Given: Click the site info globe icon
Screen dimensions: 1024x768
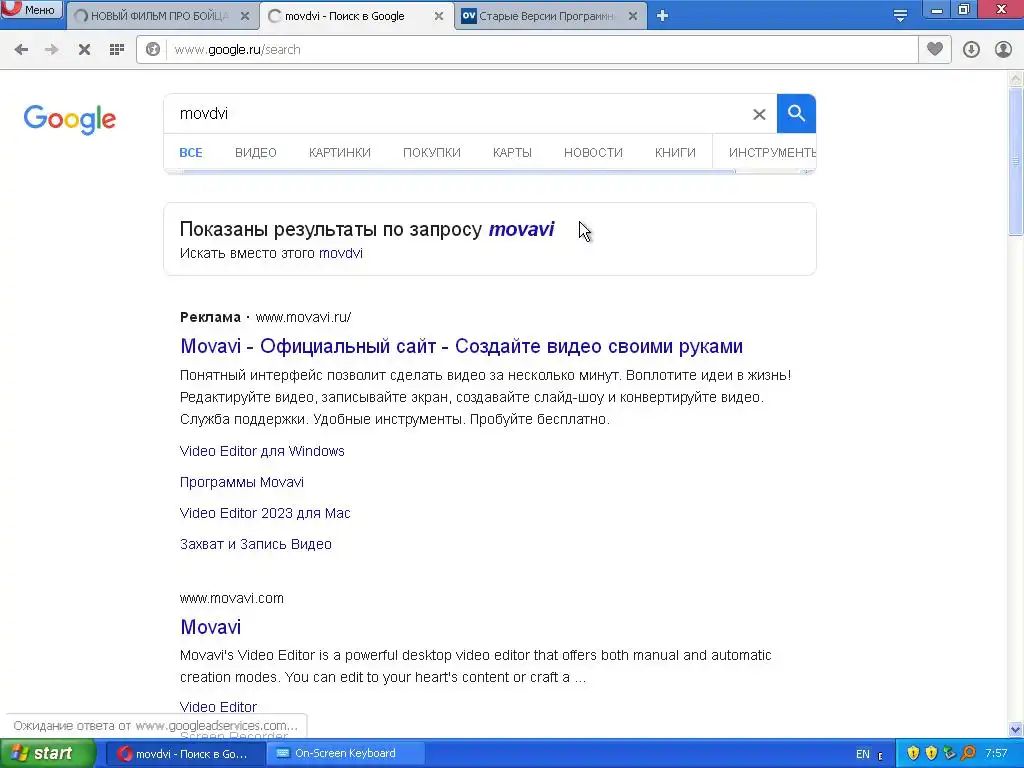Looking at the screenshot, I should point(153,50).
